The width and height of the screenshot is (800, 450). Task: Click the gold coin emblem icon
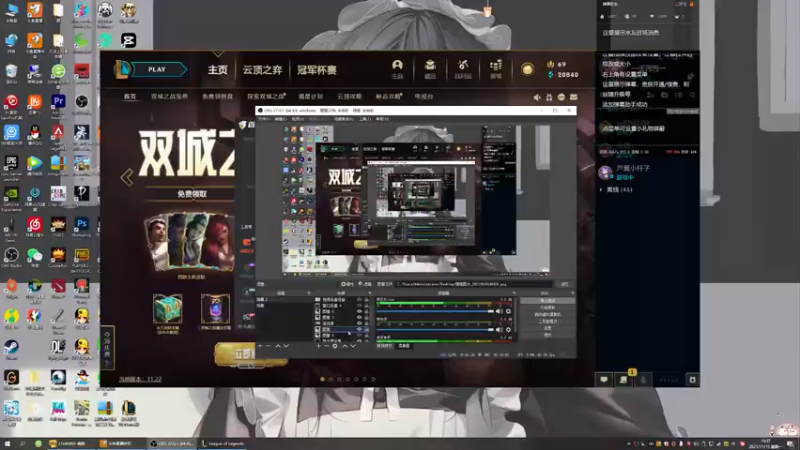click(527, 69)
